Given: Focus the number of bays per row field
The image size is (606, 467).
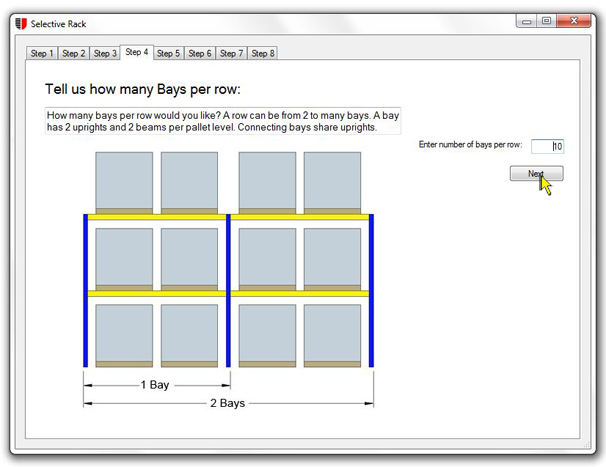Looking at the screenshot, I should (547, 147).
